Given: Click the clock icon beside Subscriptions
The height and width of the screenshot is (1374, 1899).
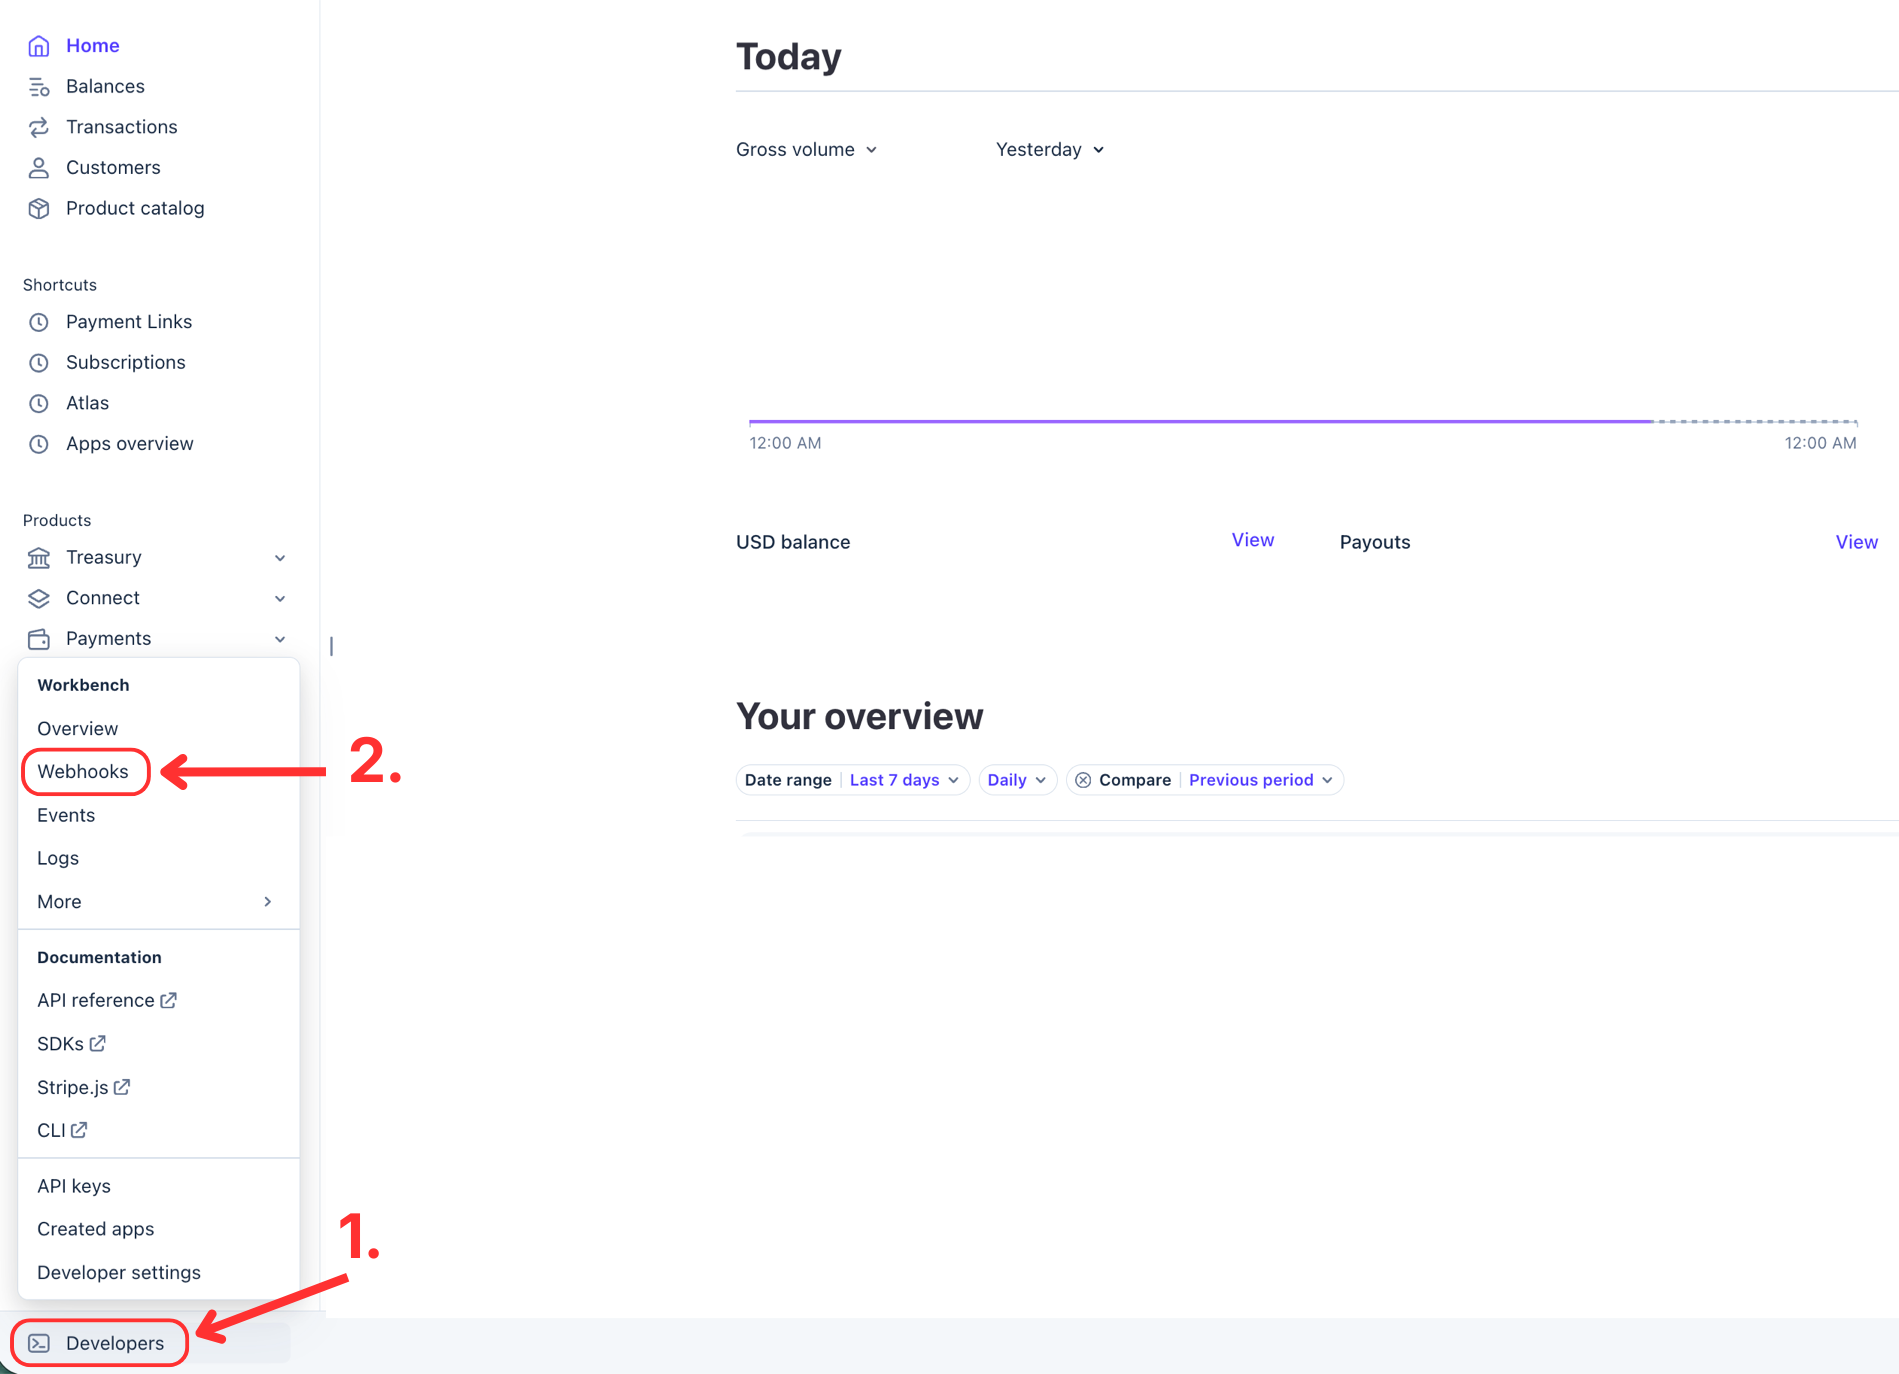Looking at the screenshot, I should 39,363.
